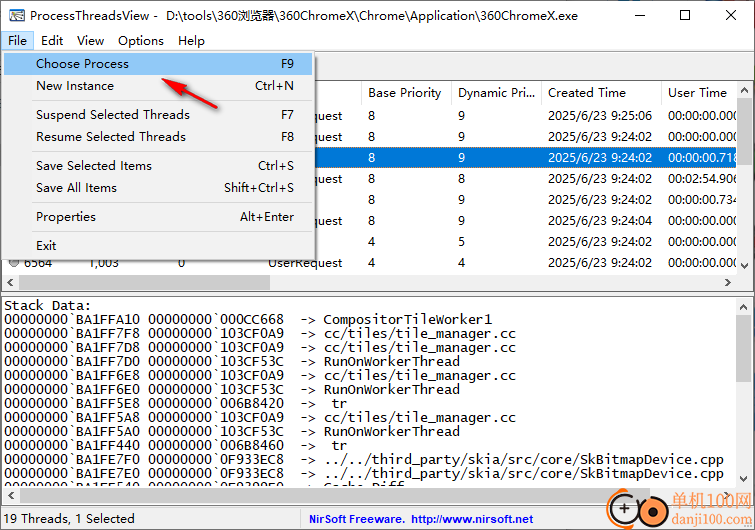Select Resume Selected Threads

coord(158,137)
